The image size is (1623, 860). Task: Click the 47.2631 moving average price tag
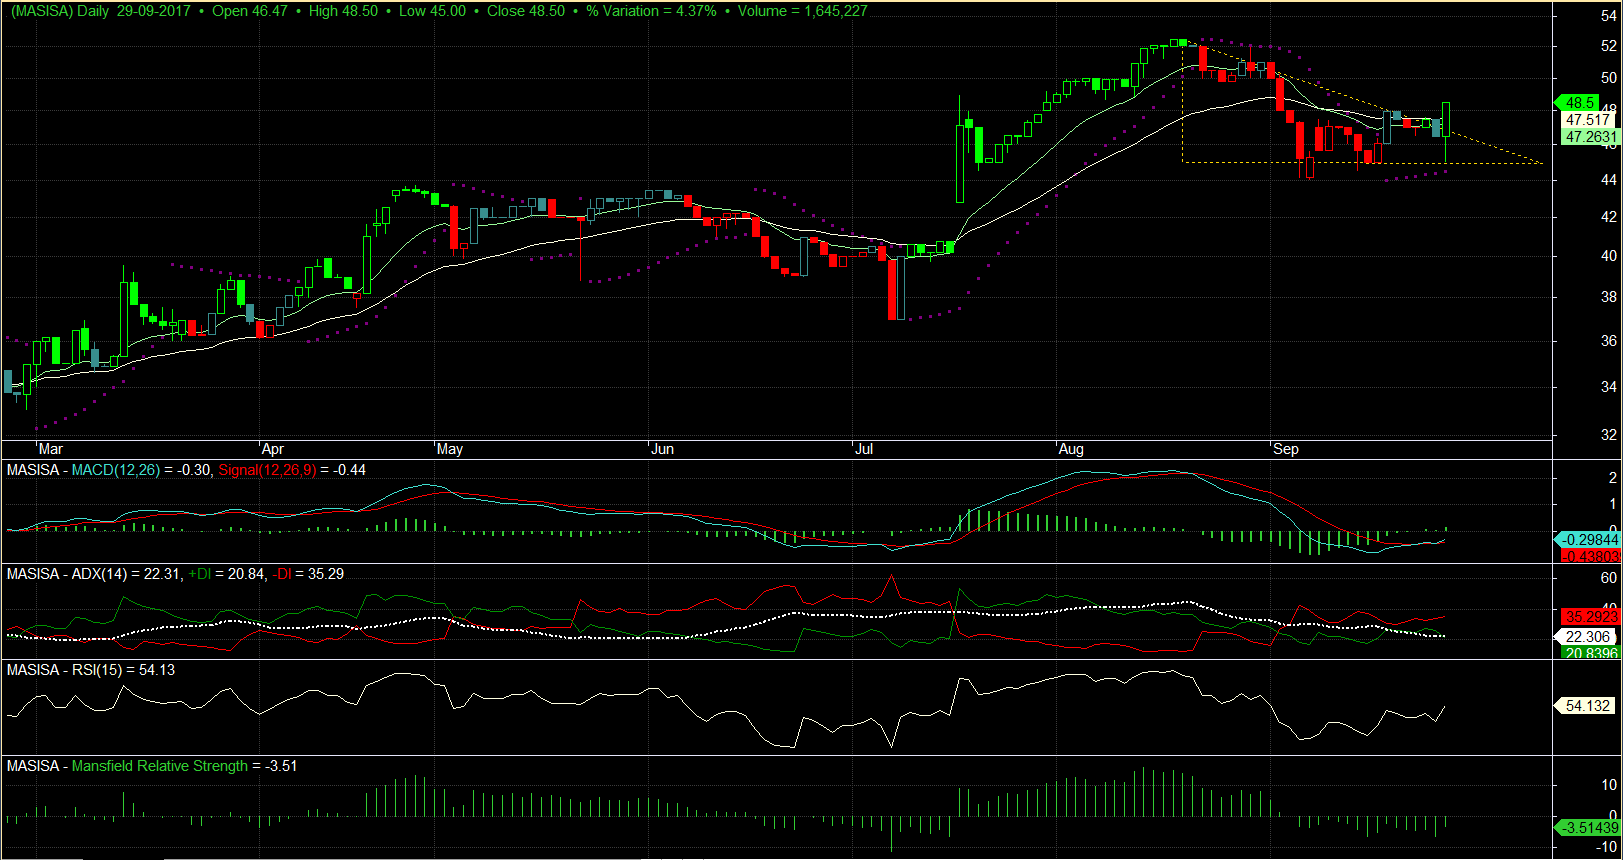coord(1590,137)
